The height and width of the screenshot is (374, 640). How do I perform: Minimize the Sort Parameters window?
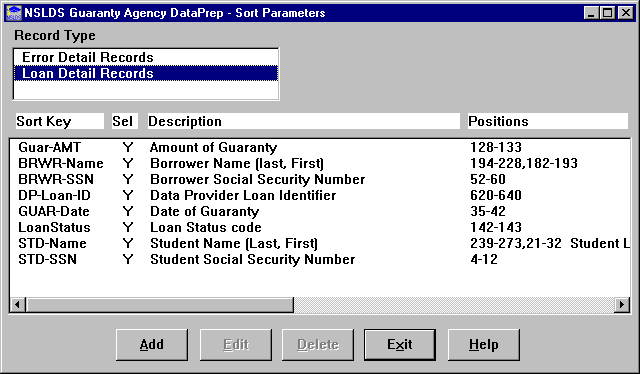[x=591, y=13]
